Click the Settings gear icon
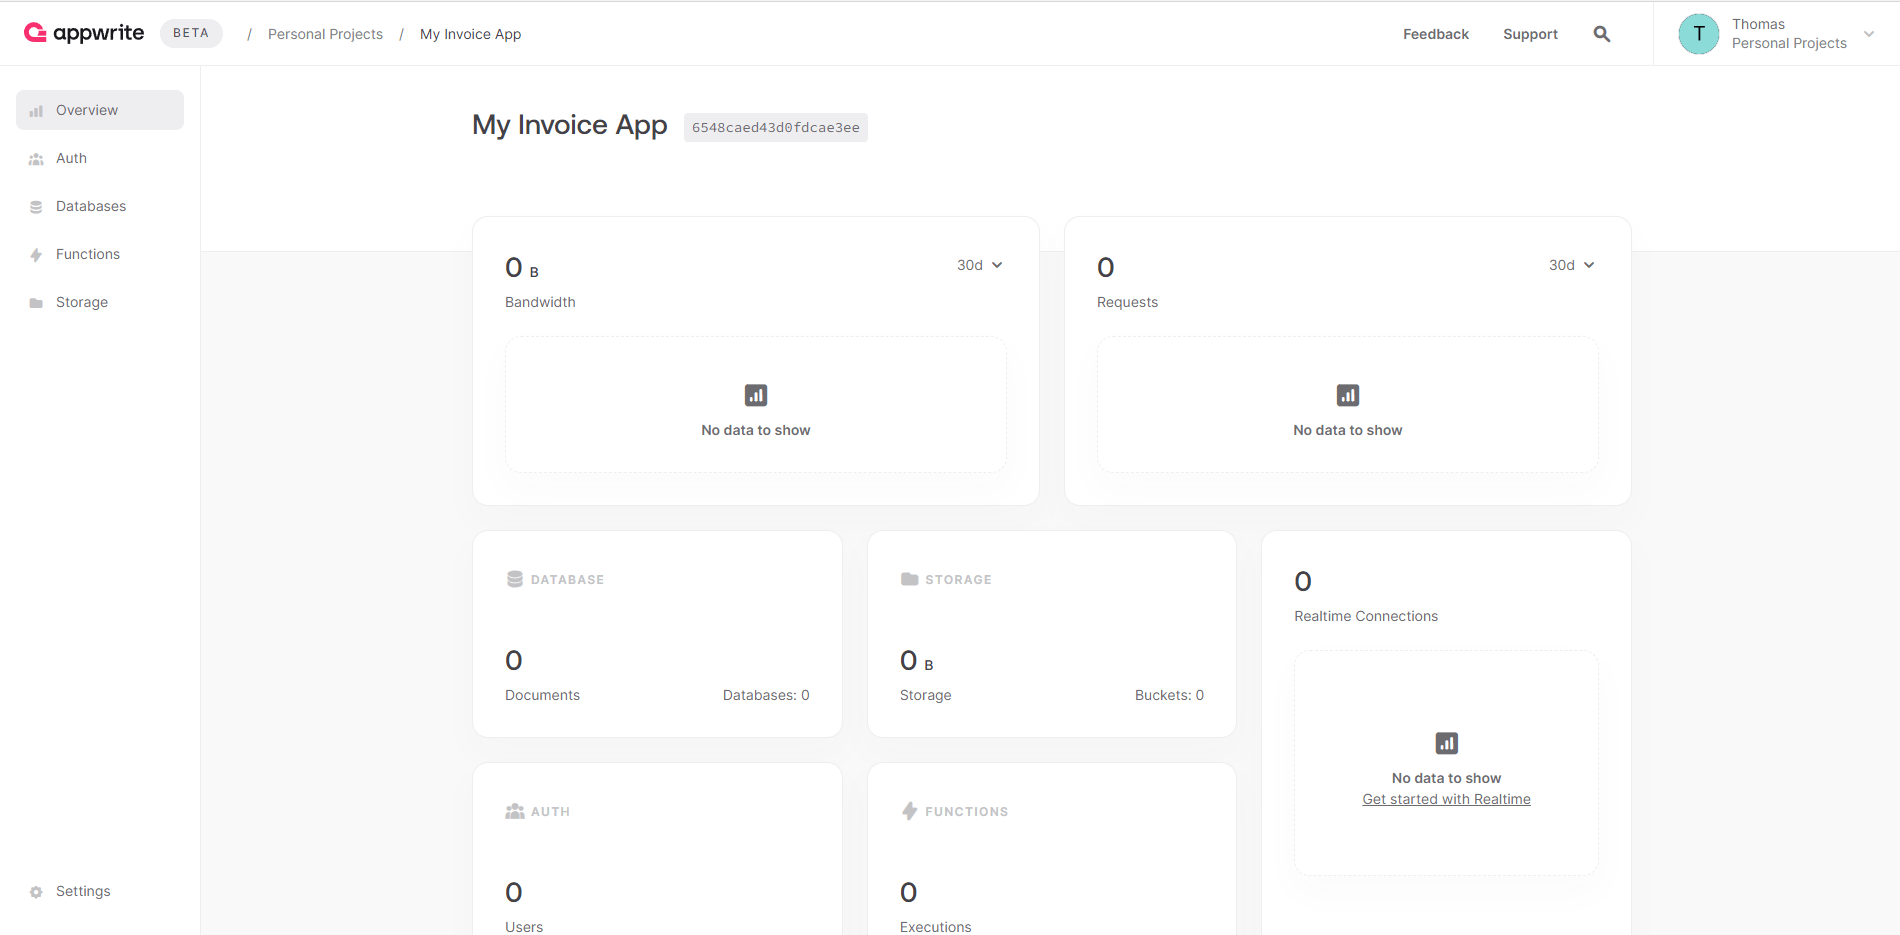The height and width of the screenshot is (935, 1900). [x=36, y=892]
